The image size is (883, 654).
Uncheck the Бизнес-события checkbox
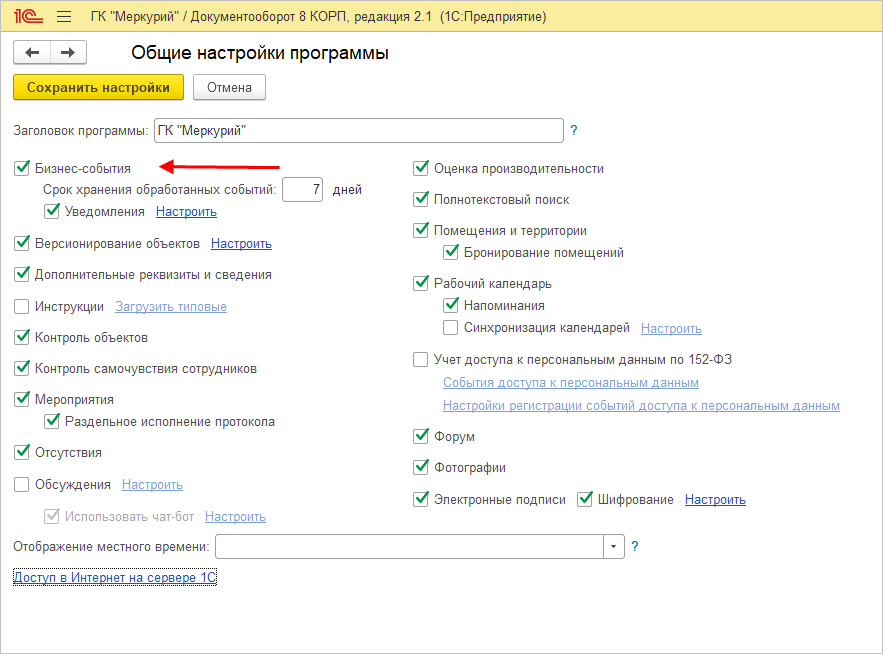click(21, 168)
